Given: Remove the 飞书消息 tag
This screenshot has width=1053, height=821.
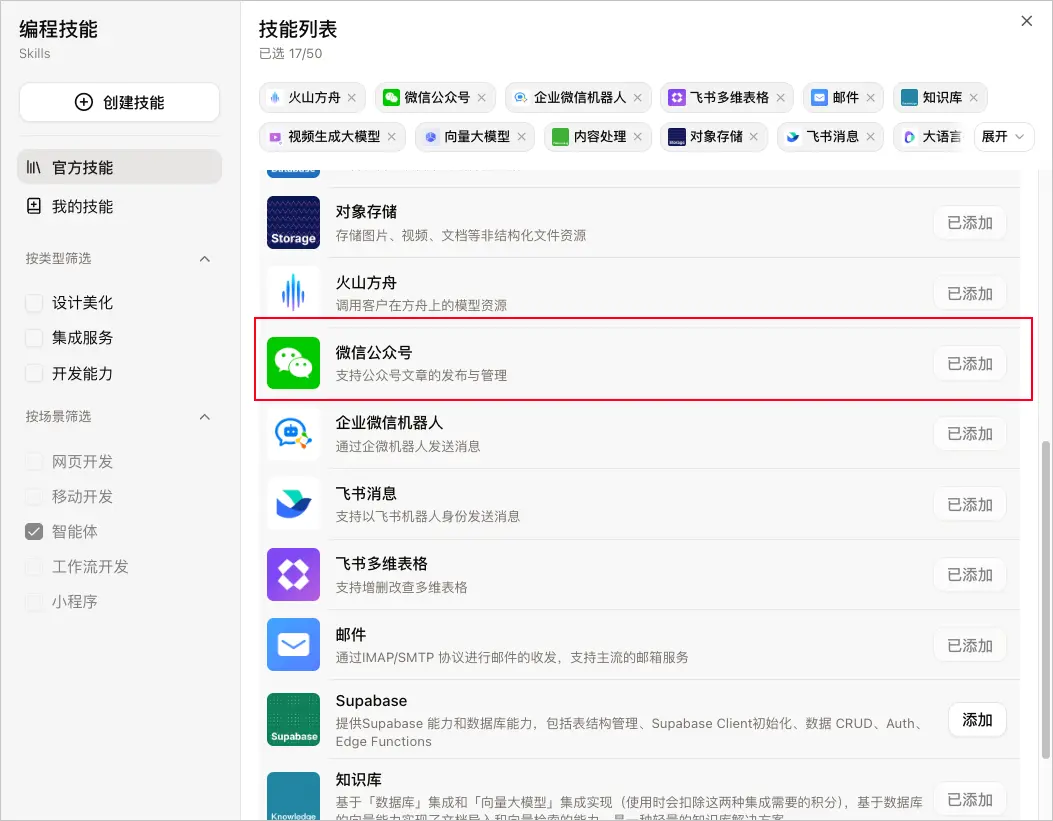Looking at the screenshot, I should 870,137.
